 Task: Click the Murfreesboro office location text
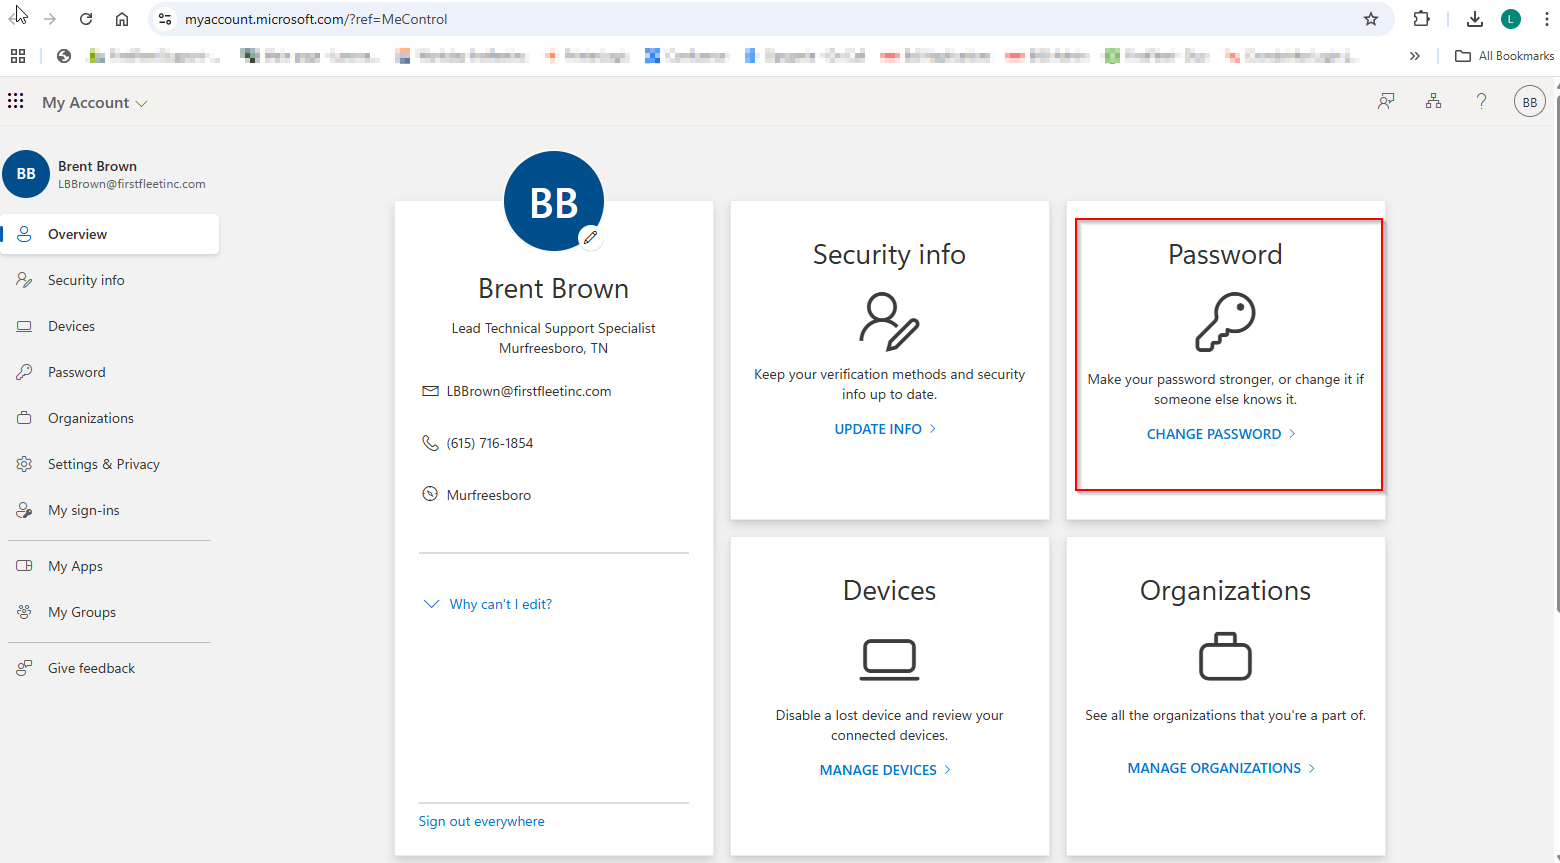[x=489, y=495]
